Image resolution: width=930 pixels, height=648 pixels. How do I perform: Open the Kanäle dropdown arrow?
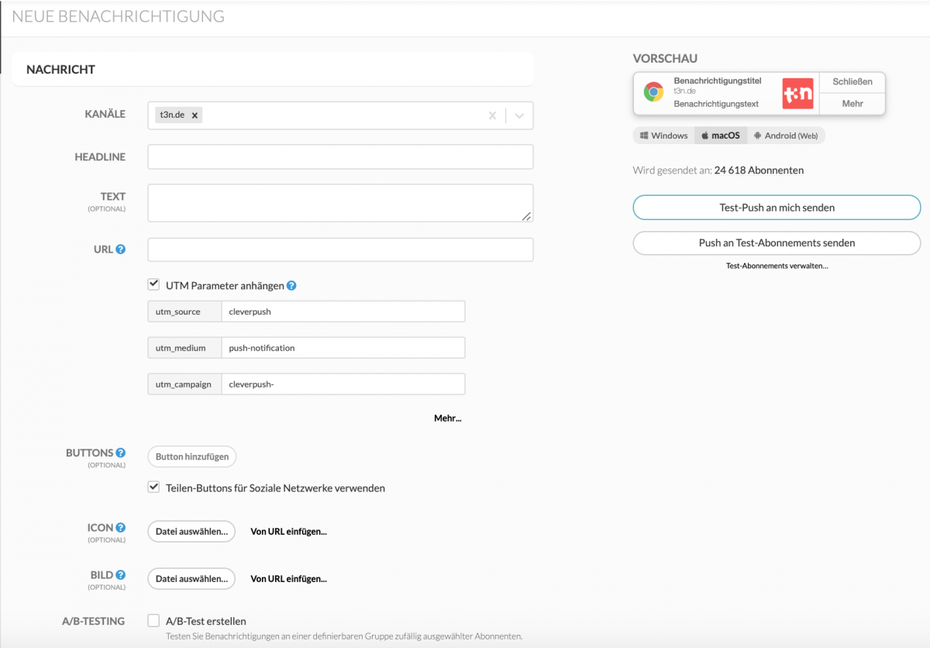[519, 115]
